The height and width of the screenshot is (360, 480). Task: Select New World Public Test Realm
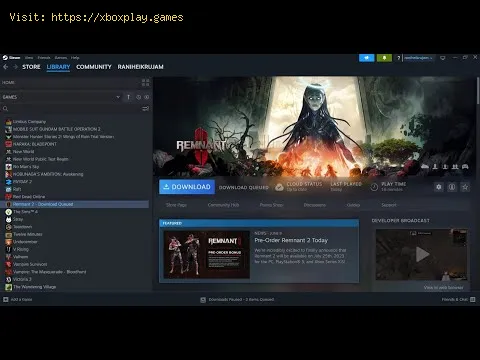pos(40,159)
